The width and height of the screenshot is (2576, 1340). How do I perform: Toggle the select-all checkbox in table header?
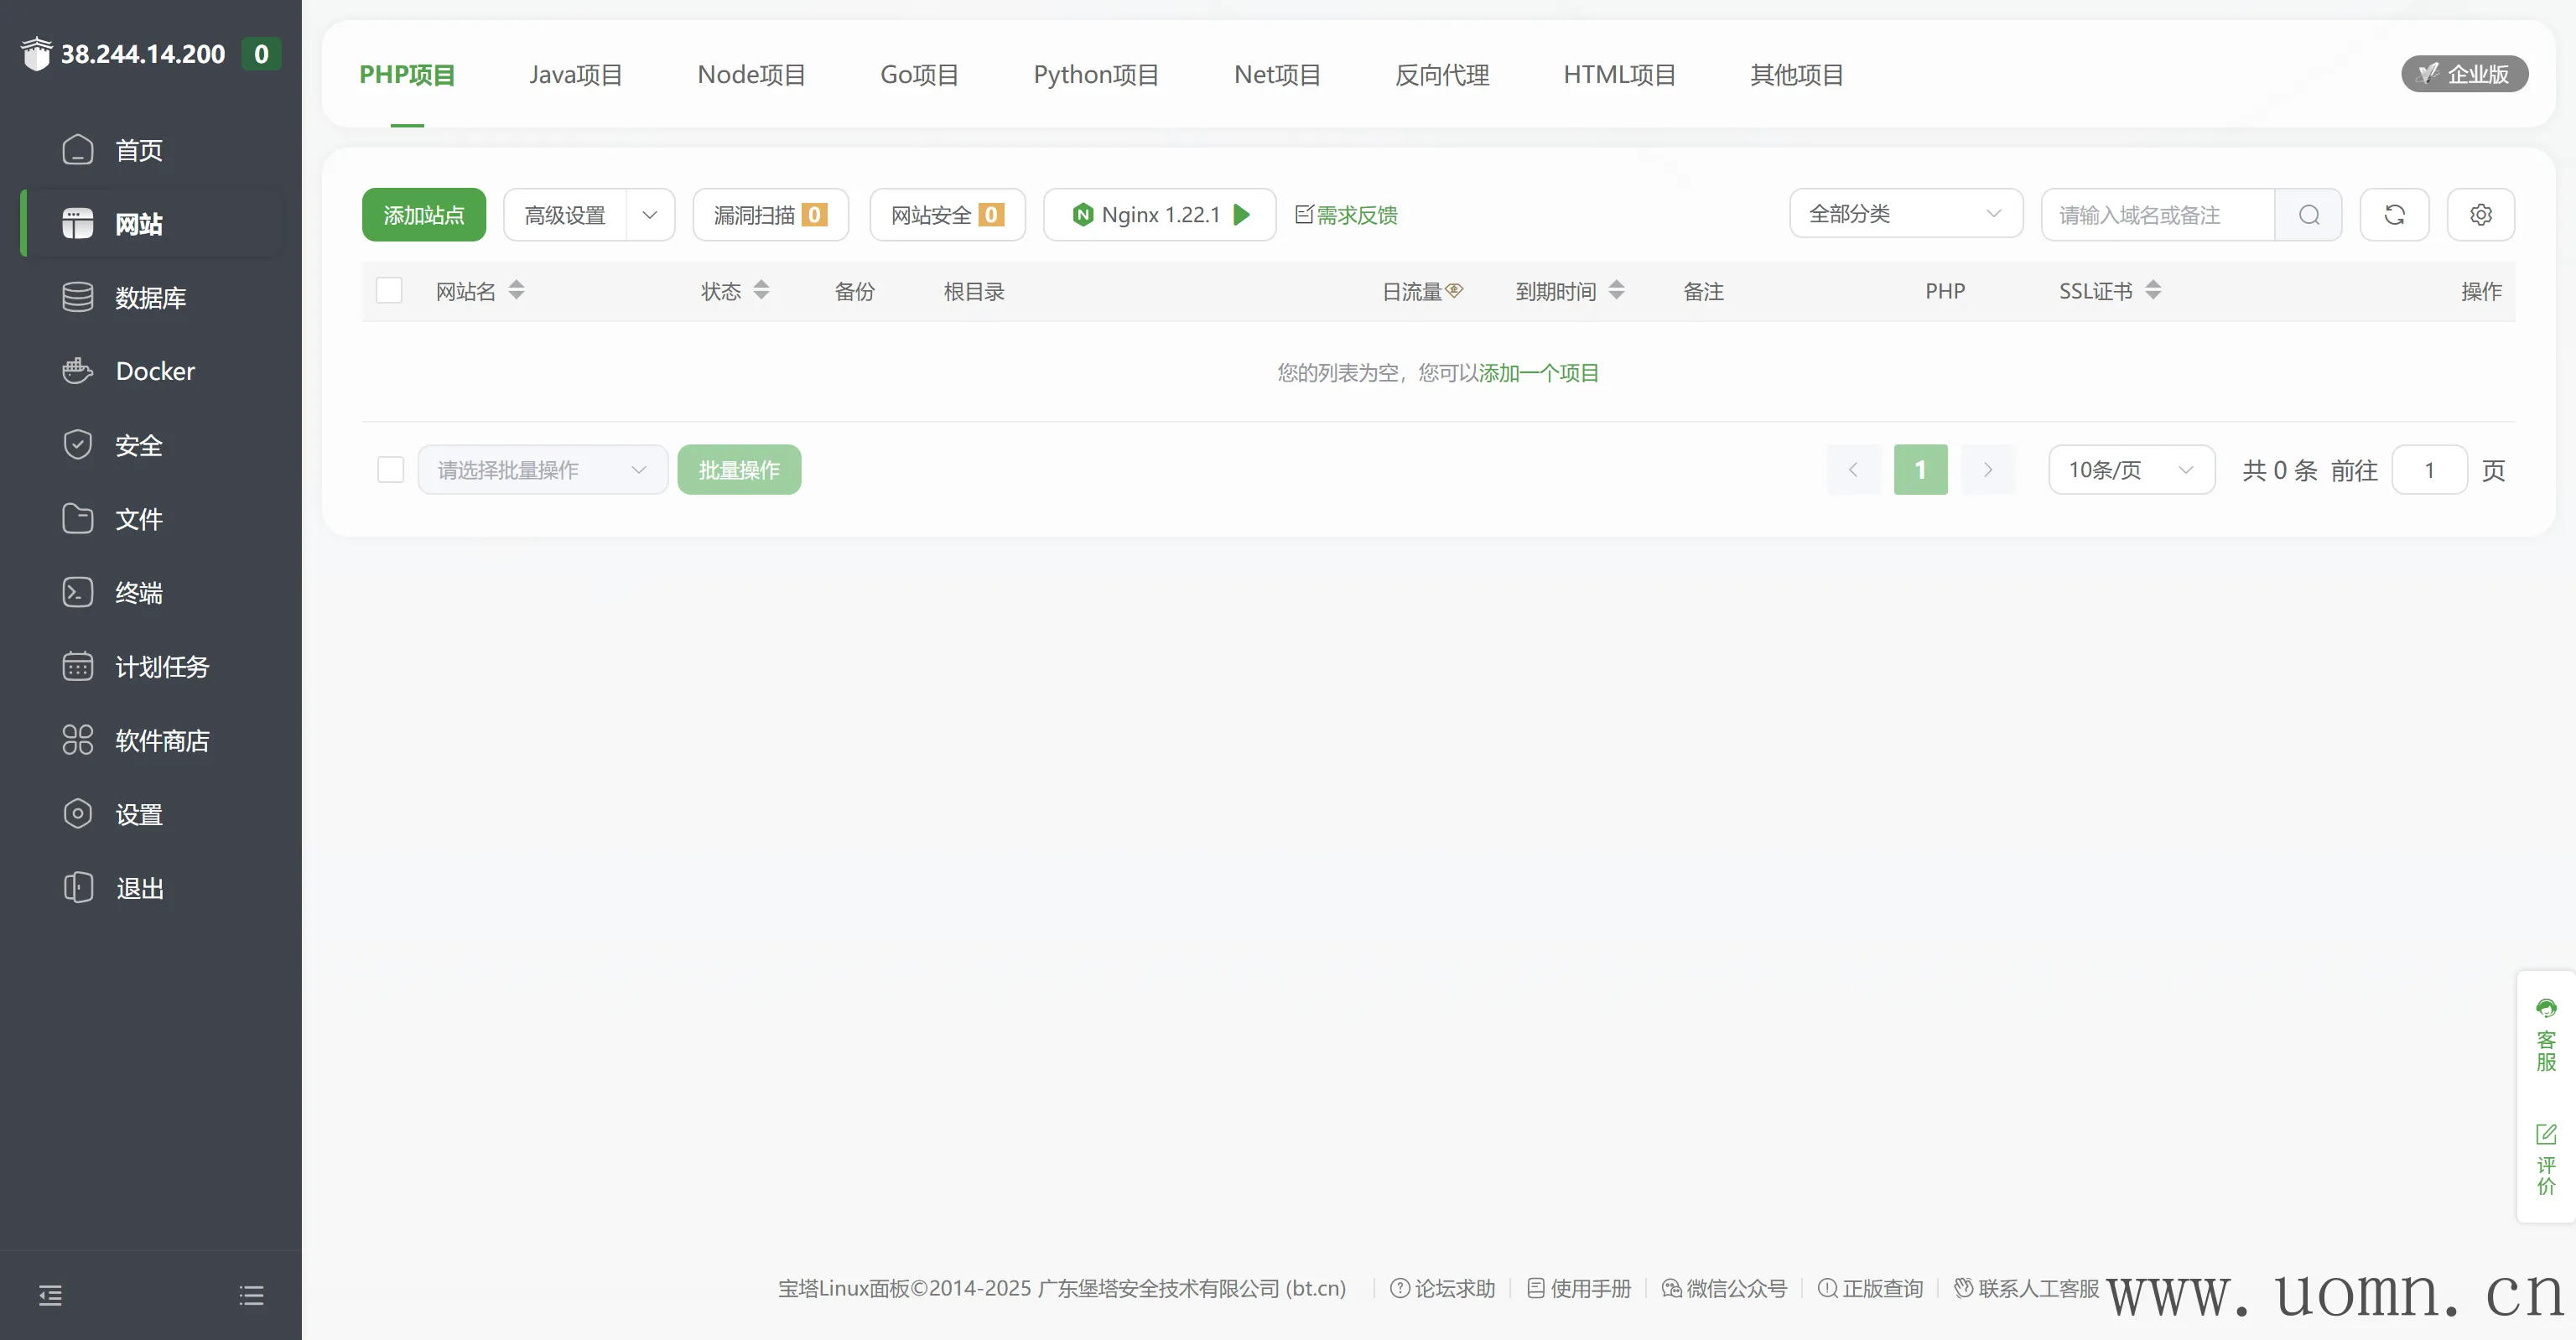pyautogui.click(x=389, y=291)
